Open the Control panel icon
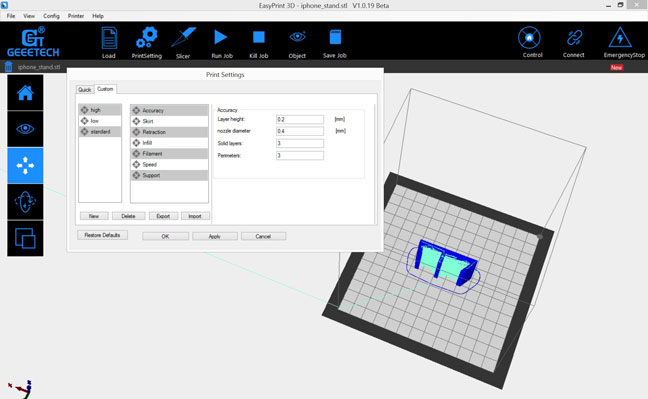The height and width of the screenshot is (399, 648). pos(529,38)
